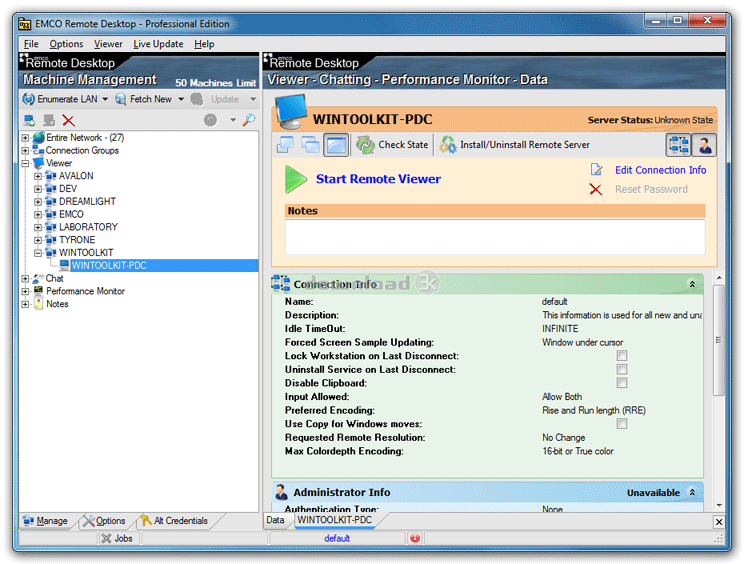Expand the Performance Monitor tree node
Image resolution: width=744 pixels, height=564 pixels.
(25, 292)
